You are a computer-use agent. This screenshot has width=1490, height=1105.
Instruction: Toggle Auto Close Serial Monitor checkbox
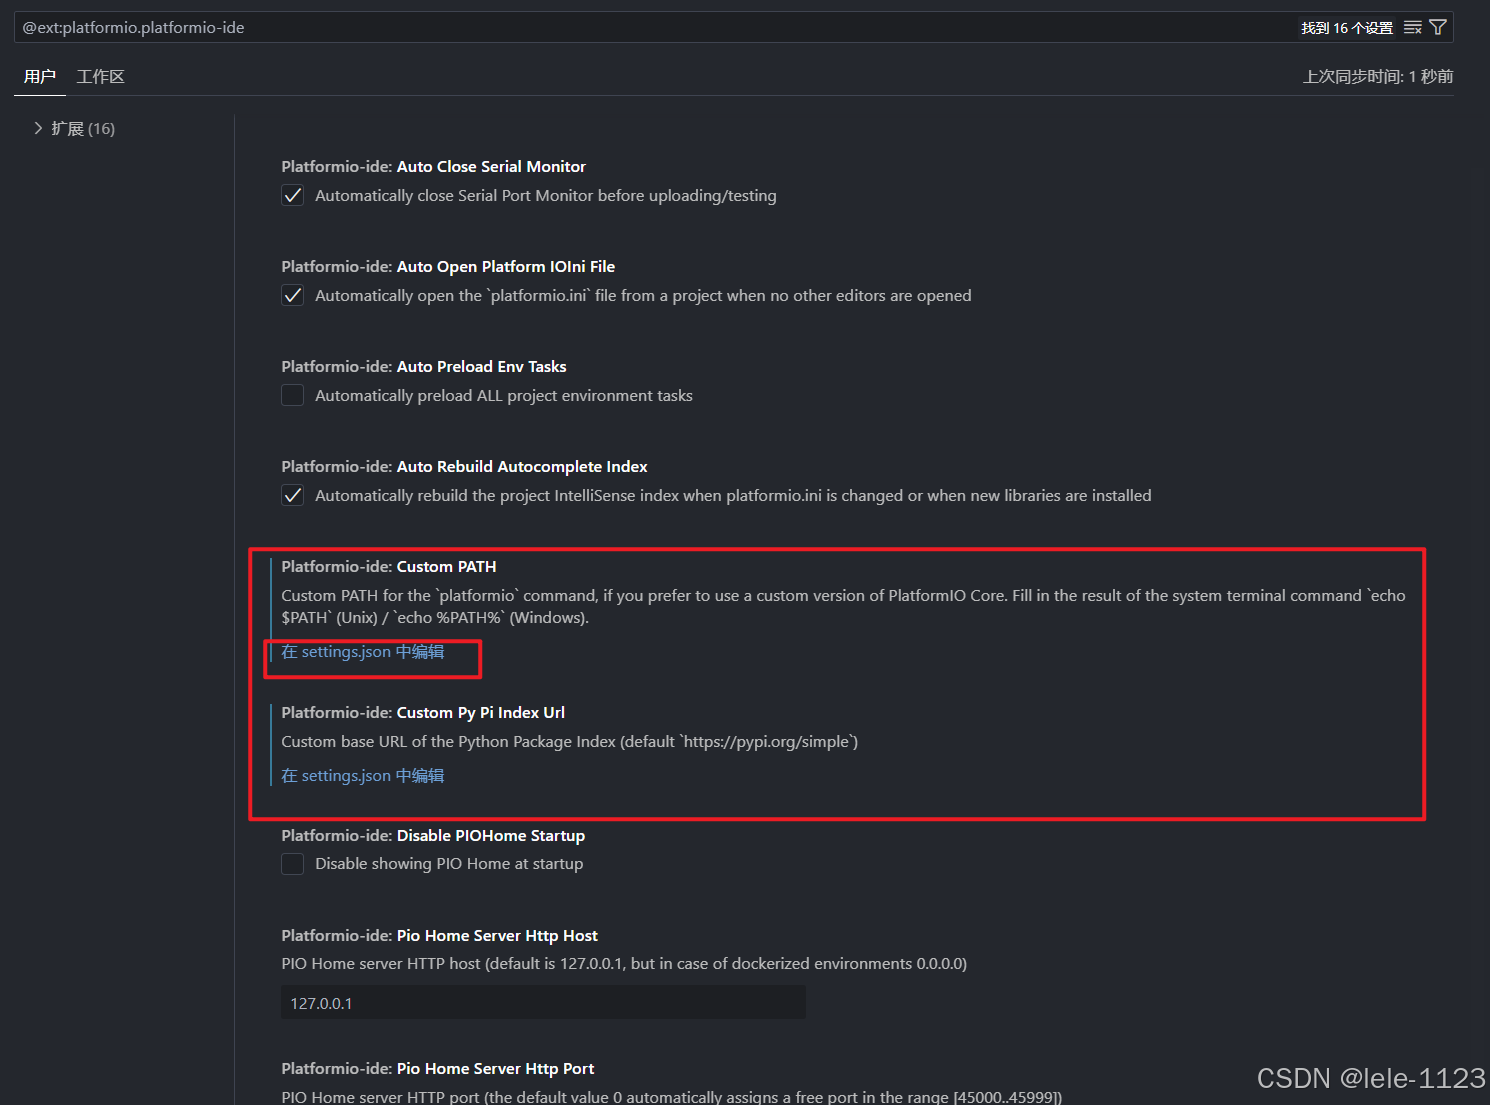tap(292, 195)
